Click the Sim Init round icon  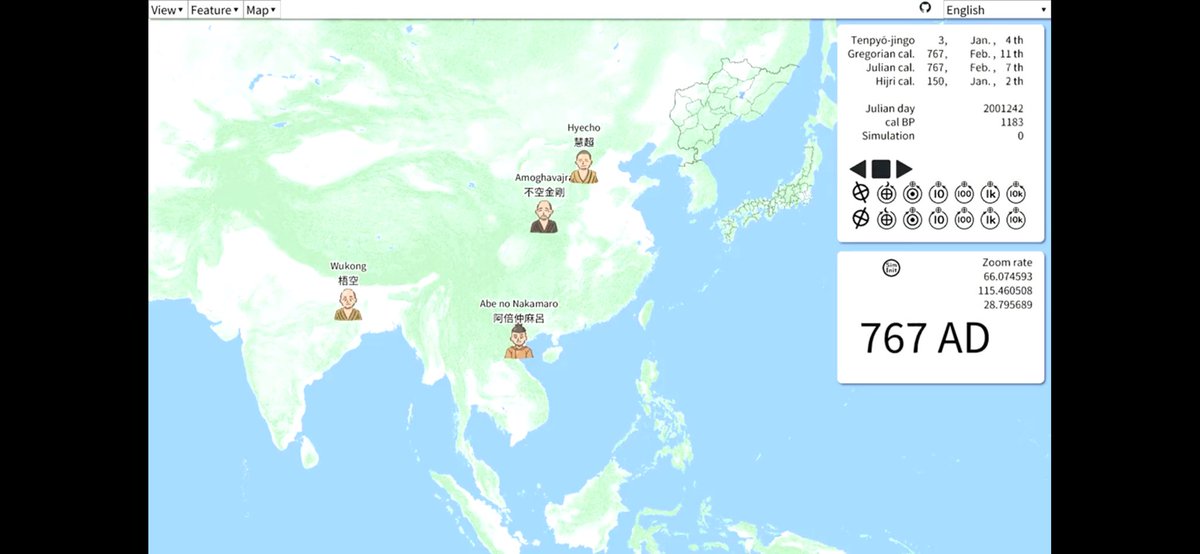point(891,268)
